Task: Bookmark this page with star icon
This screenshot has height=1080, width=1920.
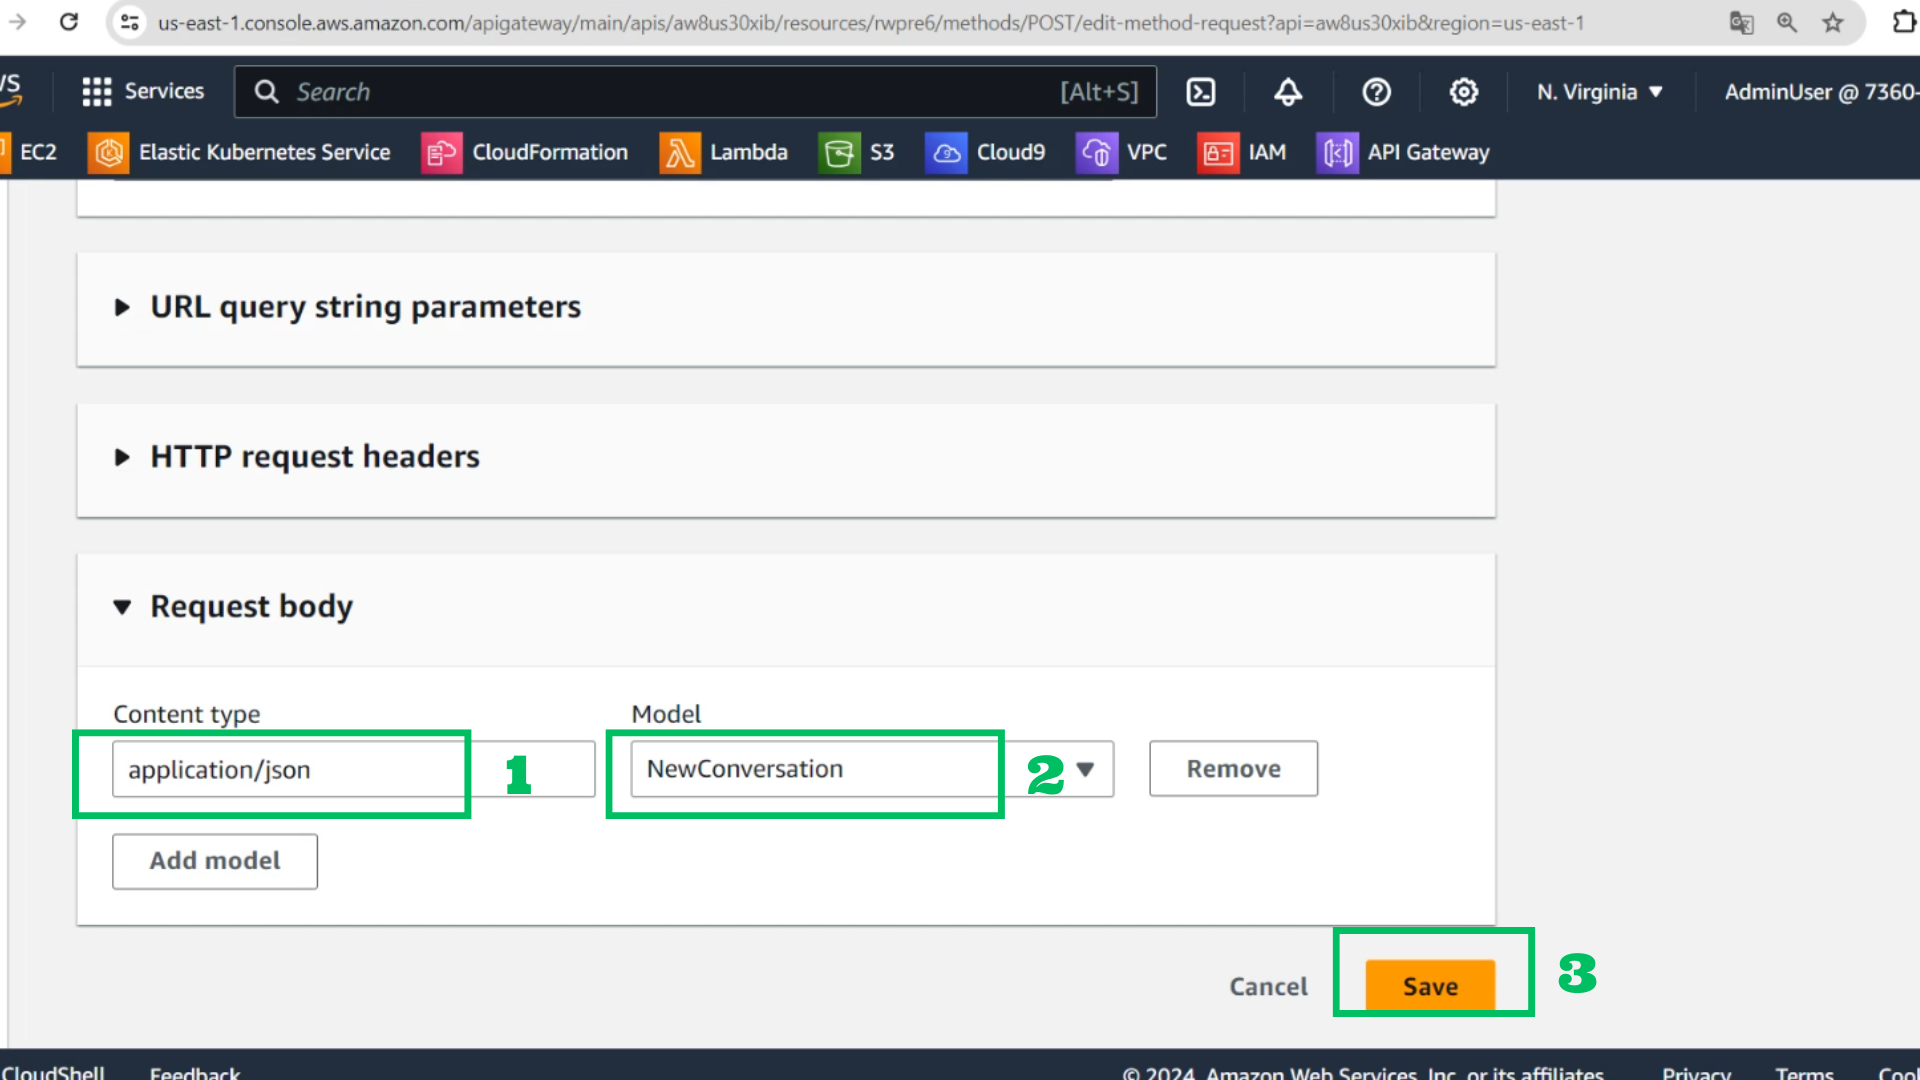Action: 1832,22
